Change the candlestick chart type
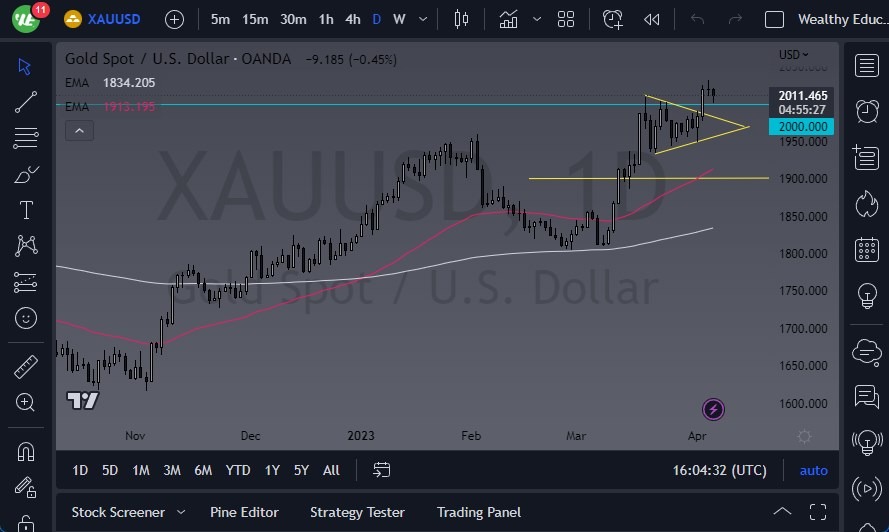The width and height of the screenshot is (889, 532). [x=461, y=19]
